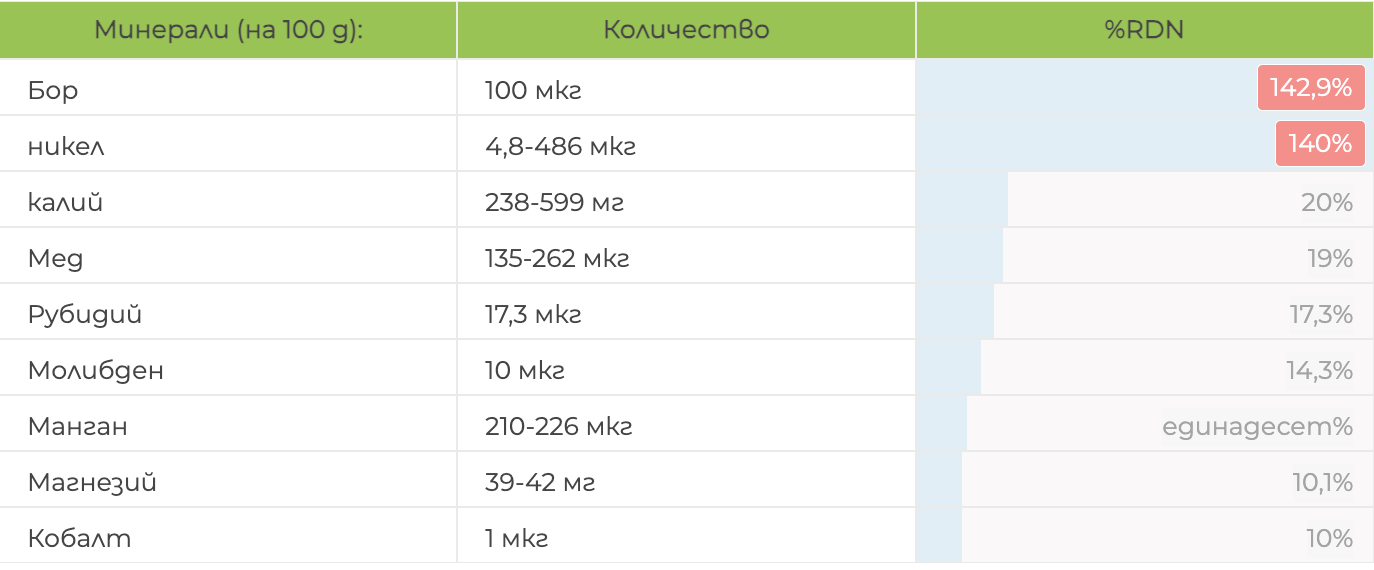The height and width of the screenshot is (570, 1374).
Task: Click the %RDN column header
Action: 1144,29
